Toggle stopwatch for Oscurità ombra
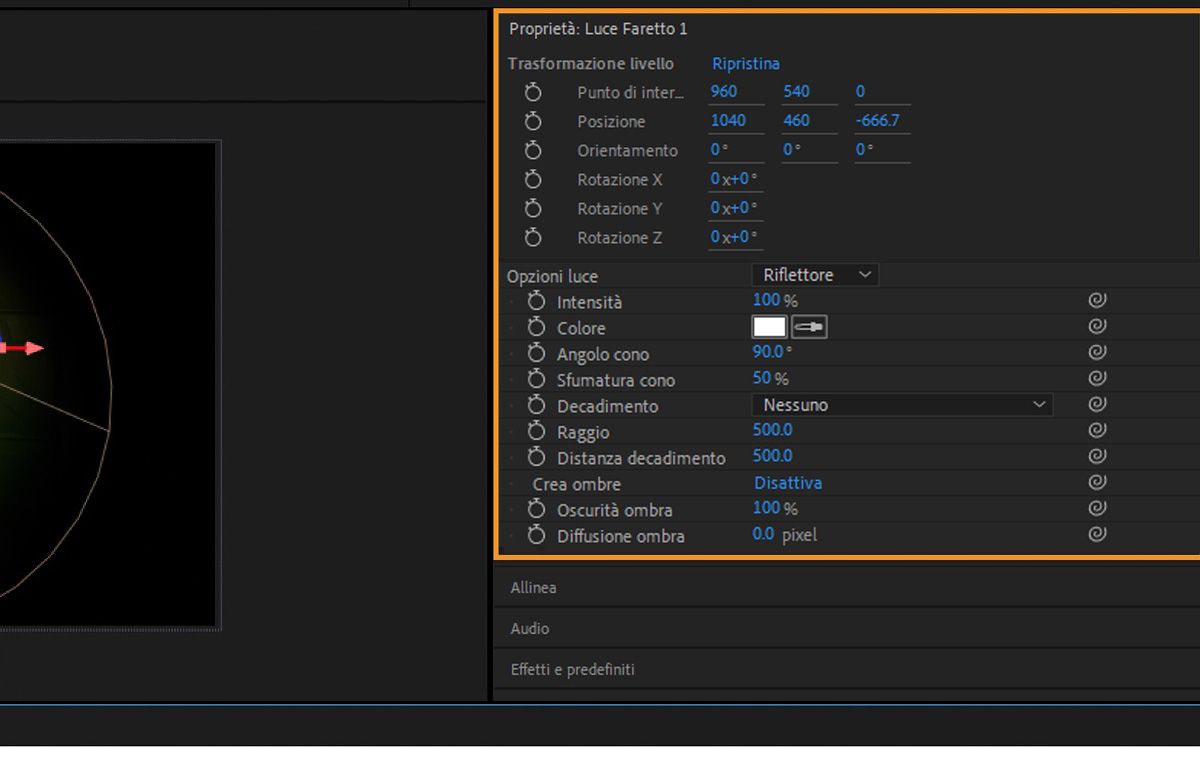 coord(537,509)
